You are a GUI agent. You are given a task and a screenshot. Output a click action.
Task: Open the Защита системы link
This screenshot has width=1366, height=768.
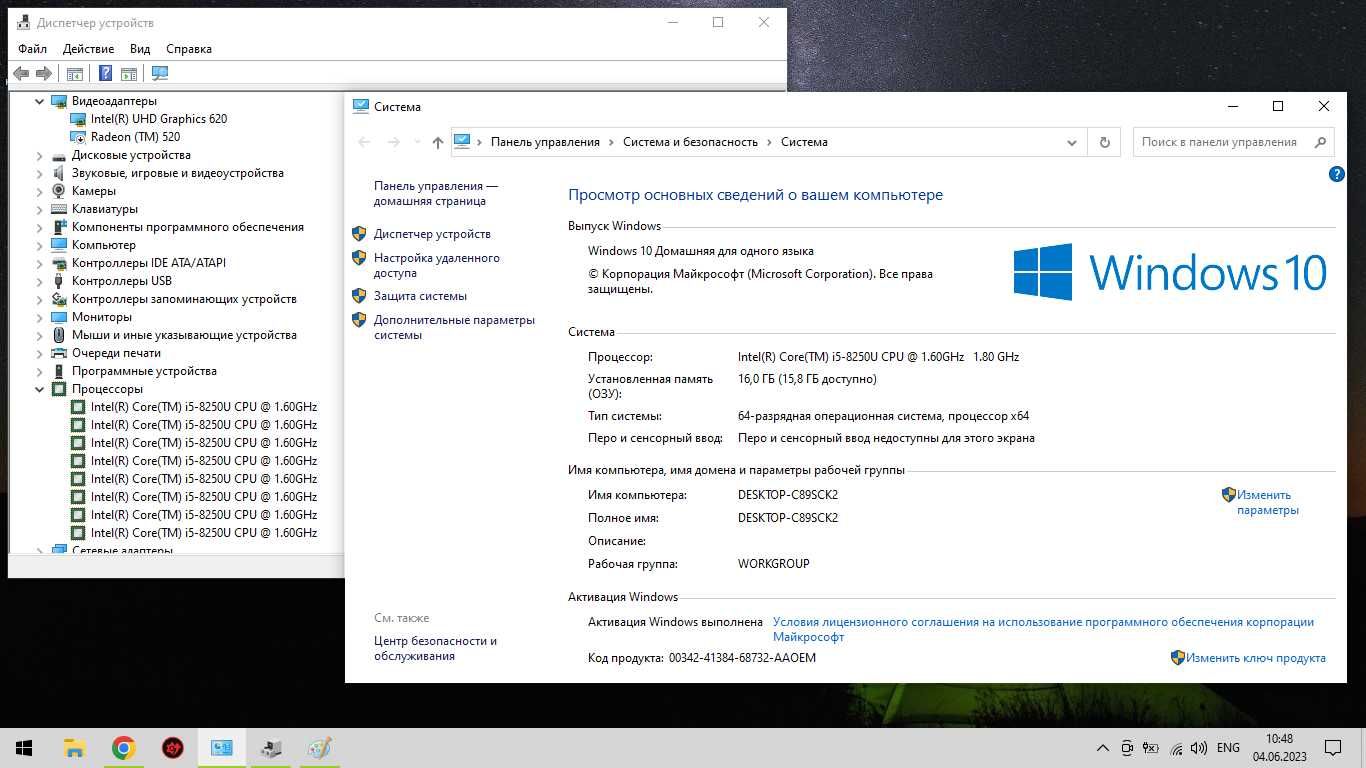click(420, 296)
